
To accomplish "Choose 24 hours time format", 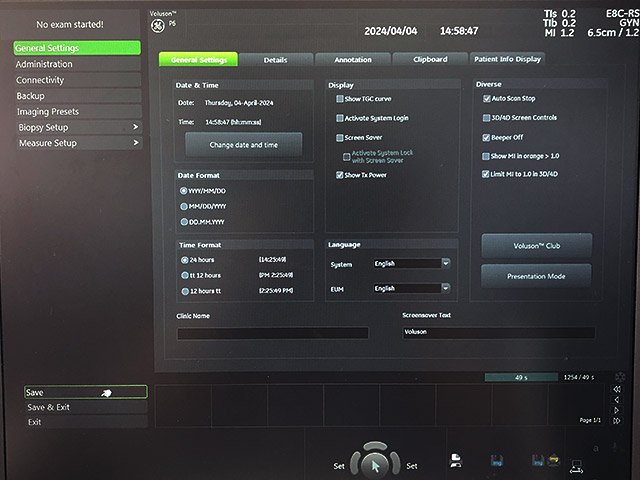I will click(184, 260).
